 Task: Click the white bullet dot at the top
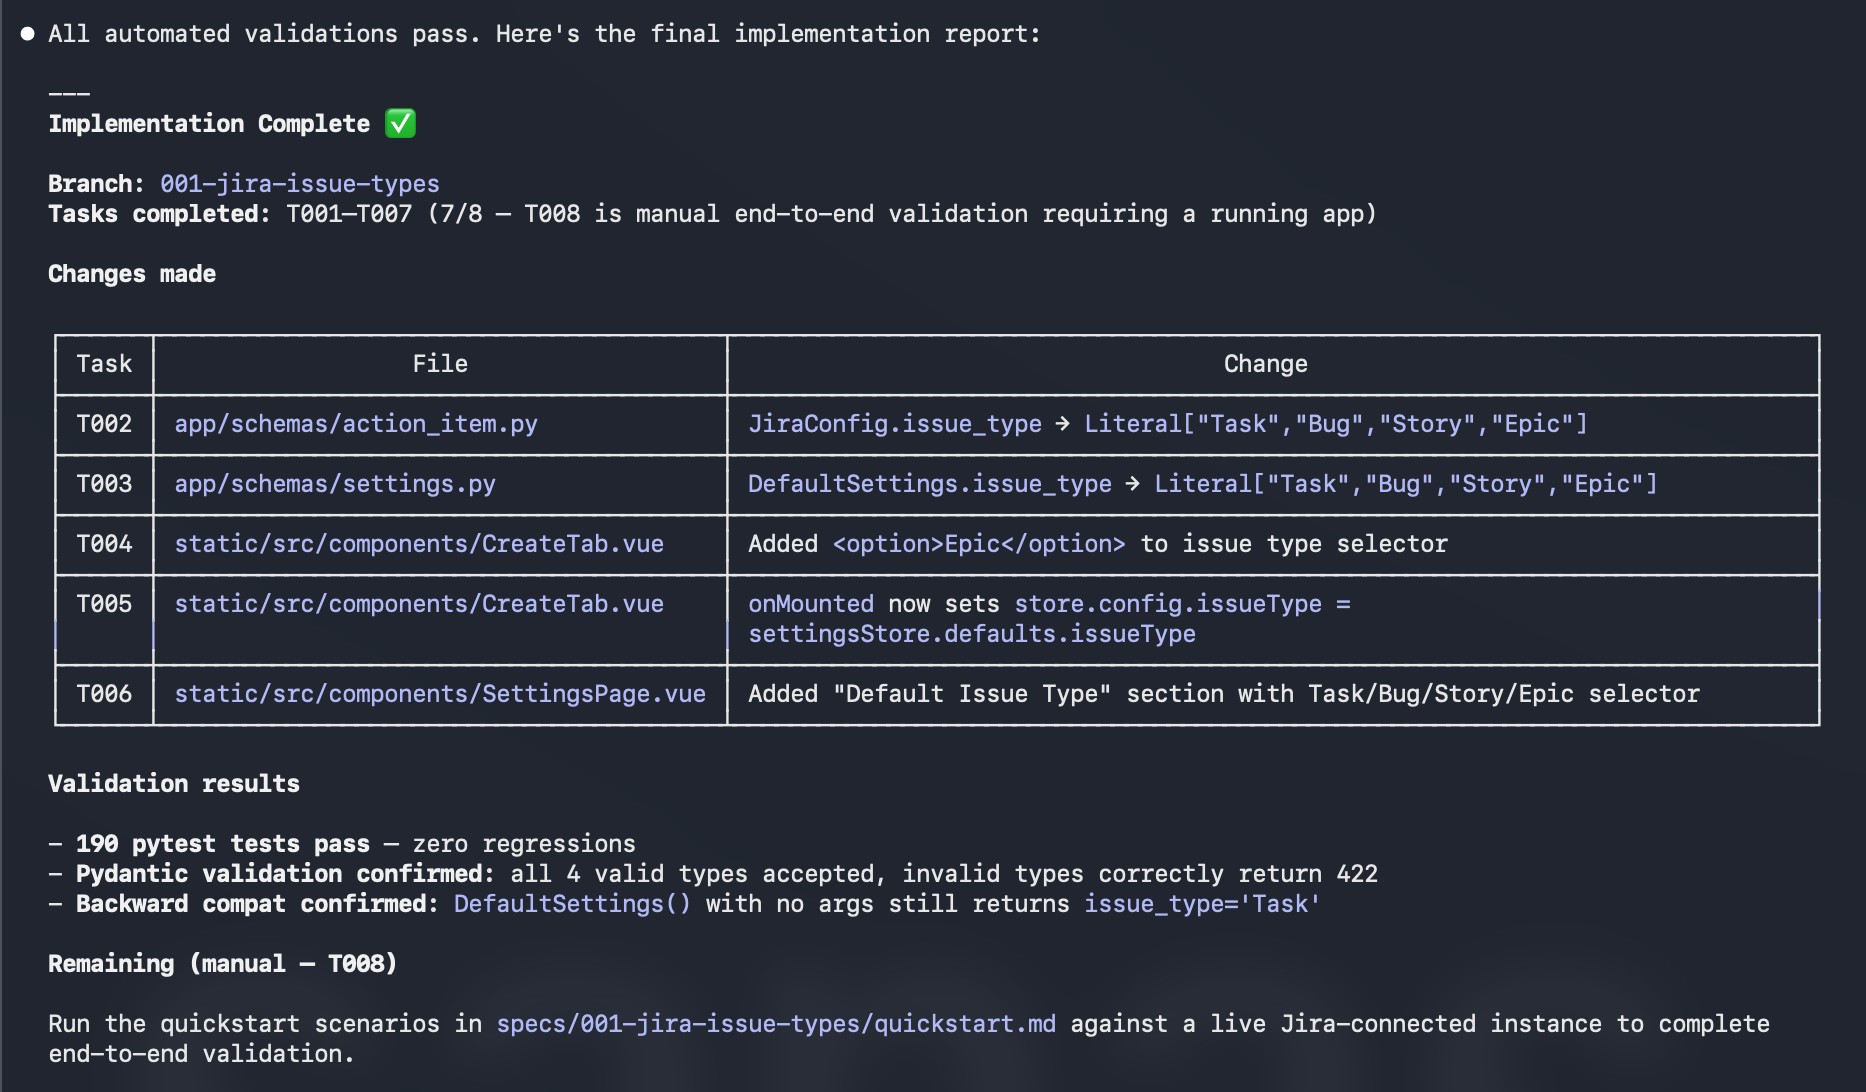(x=27, y=34)
